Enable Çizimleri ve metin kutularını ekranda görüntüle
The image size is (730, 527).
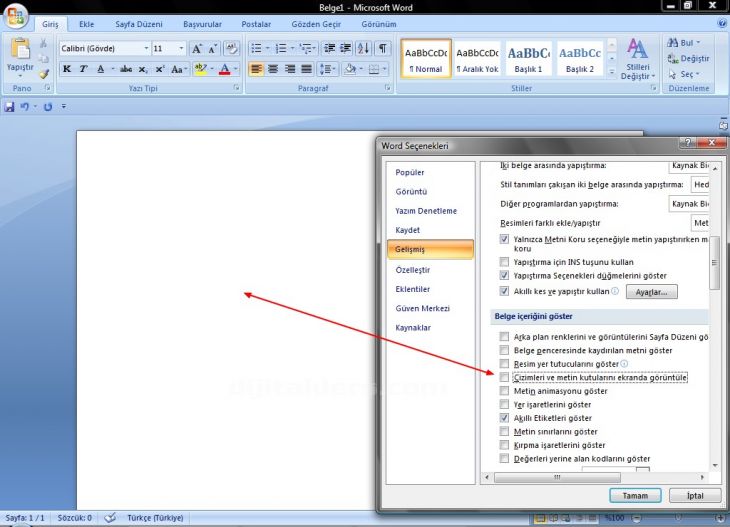[x=504, y=377]
